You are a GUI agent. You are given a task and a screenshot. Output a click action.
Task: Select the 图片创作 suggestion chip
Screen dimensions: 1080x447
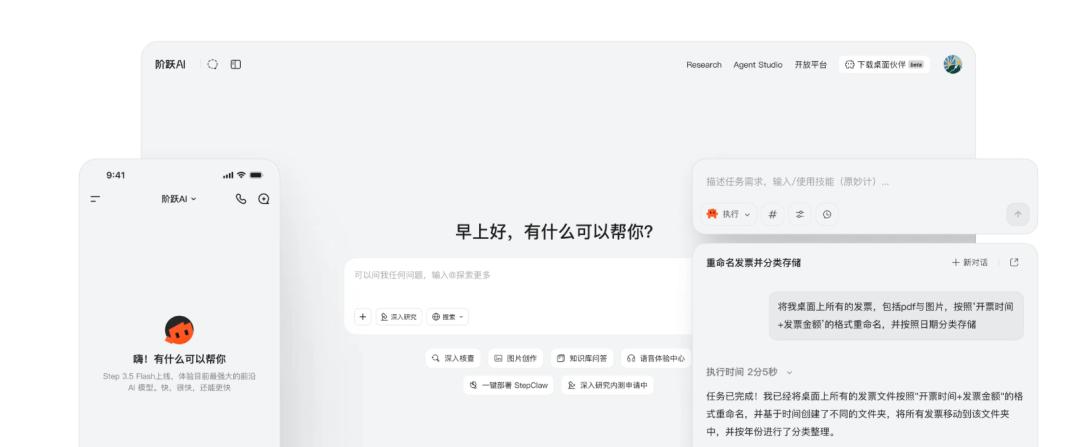pyautogui.click(x=516, y=358)
